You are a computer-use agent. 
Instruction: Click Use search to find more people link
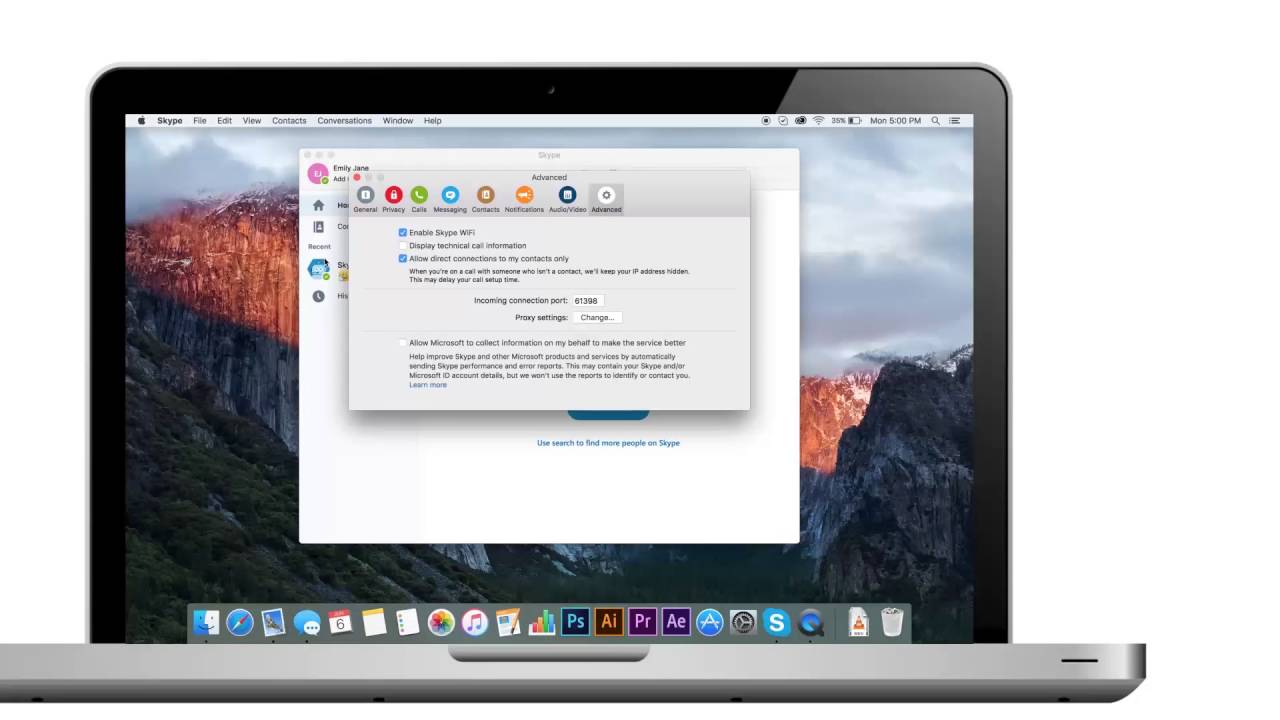[x=608, y=443]
